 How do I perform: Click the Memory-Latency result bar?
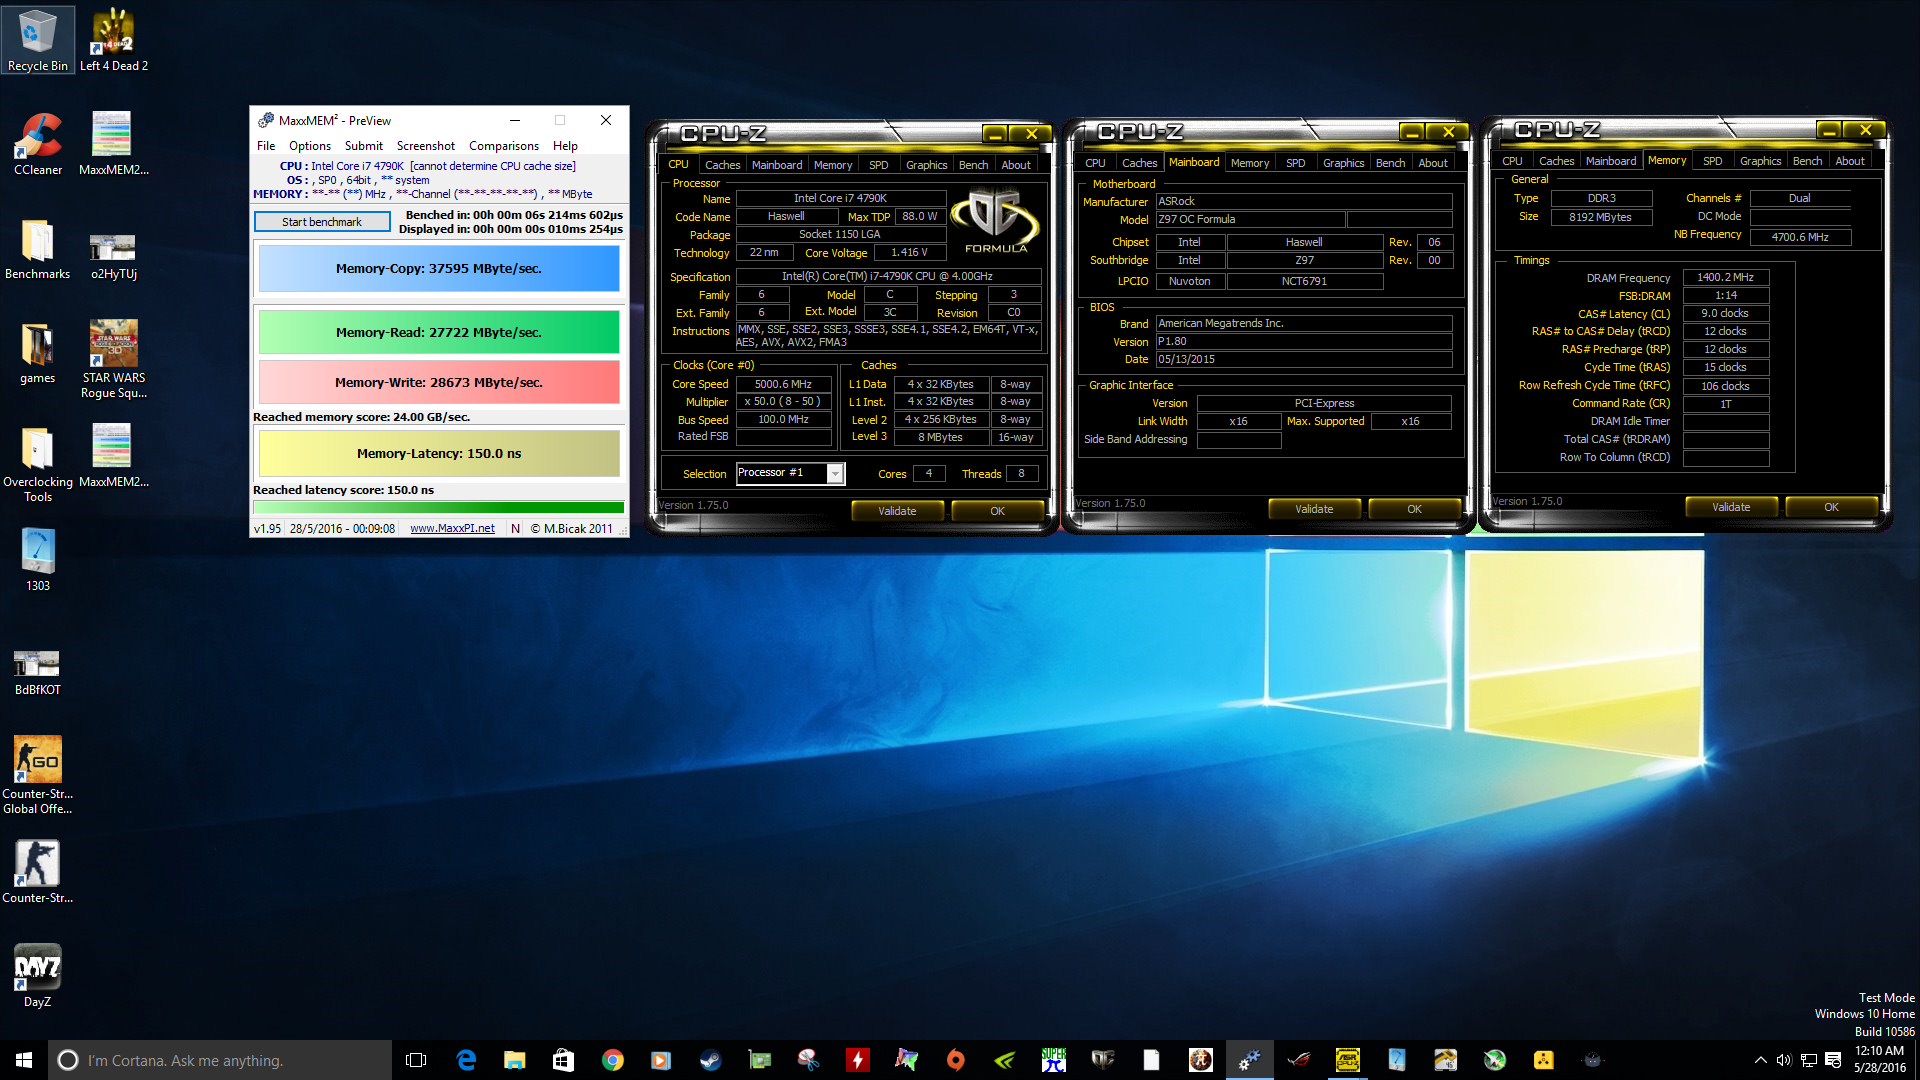click(x=439, y=453)
